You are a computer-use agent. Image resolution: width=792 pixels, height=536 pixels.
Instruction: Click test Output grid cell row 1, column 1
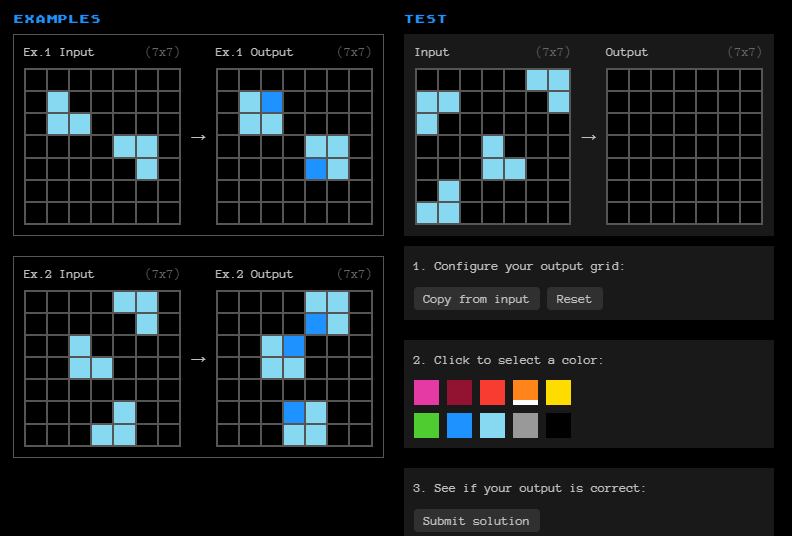[618, 80]
